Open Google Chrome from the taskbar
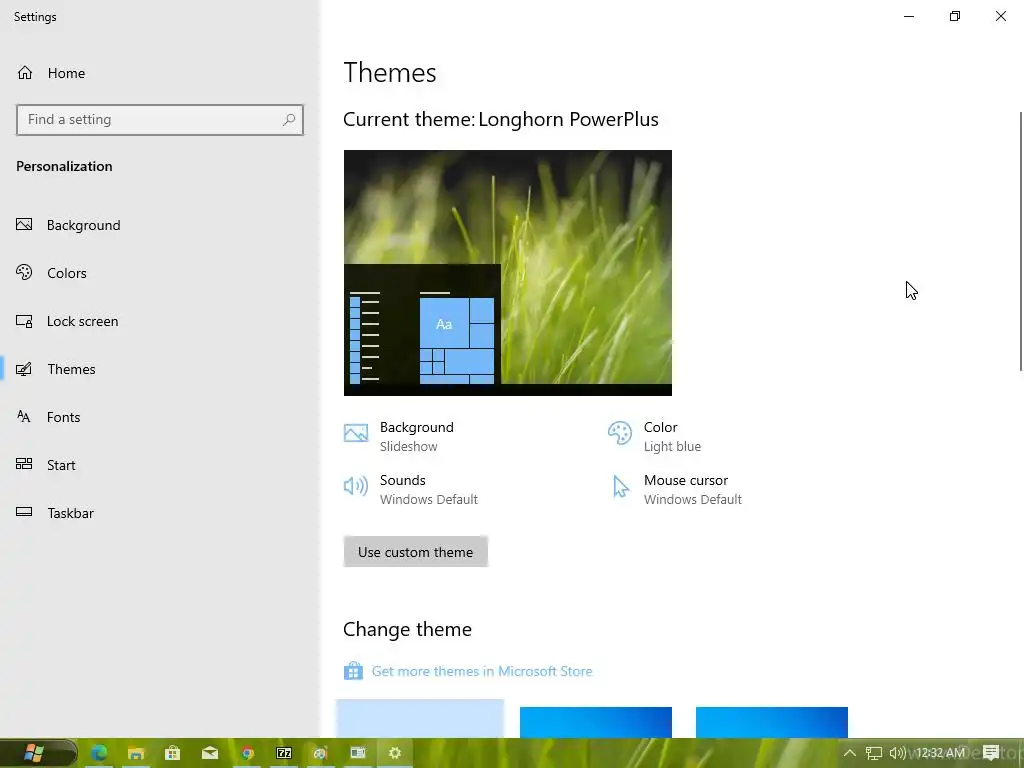Screen dimensions: 1024x768 (247, 753)
